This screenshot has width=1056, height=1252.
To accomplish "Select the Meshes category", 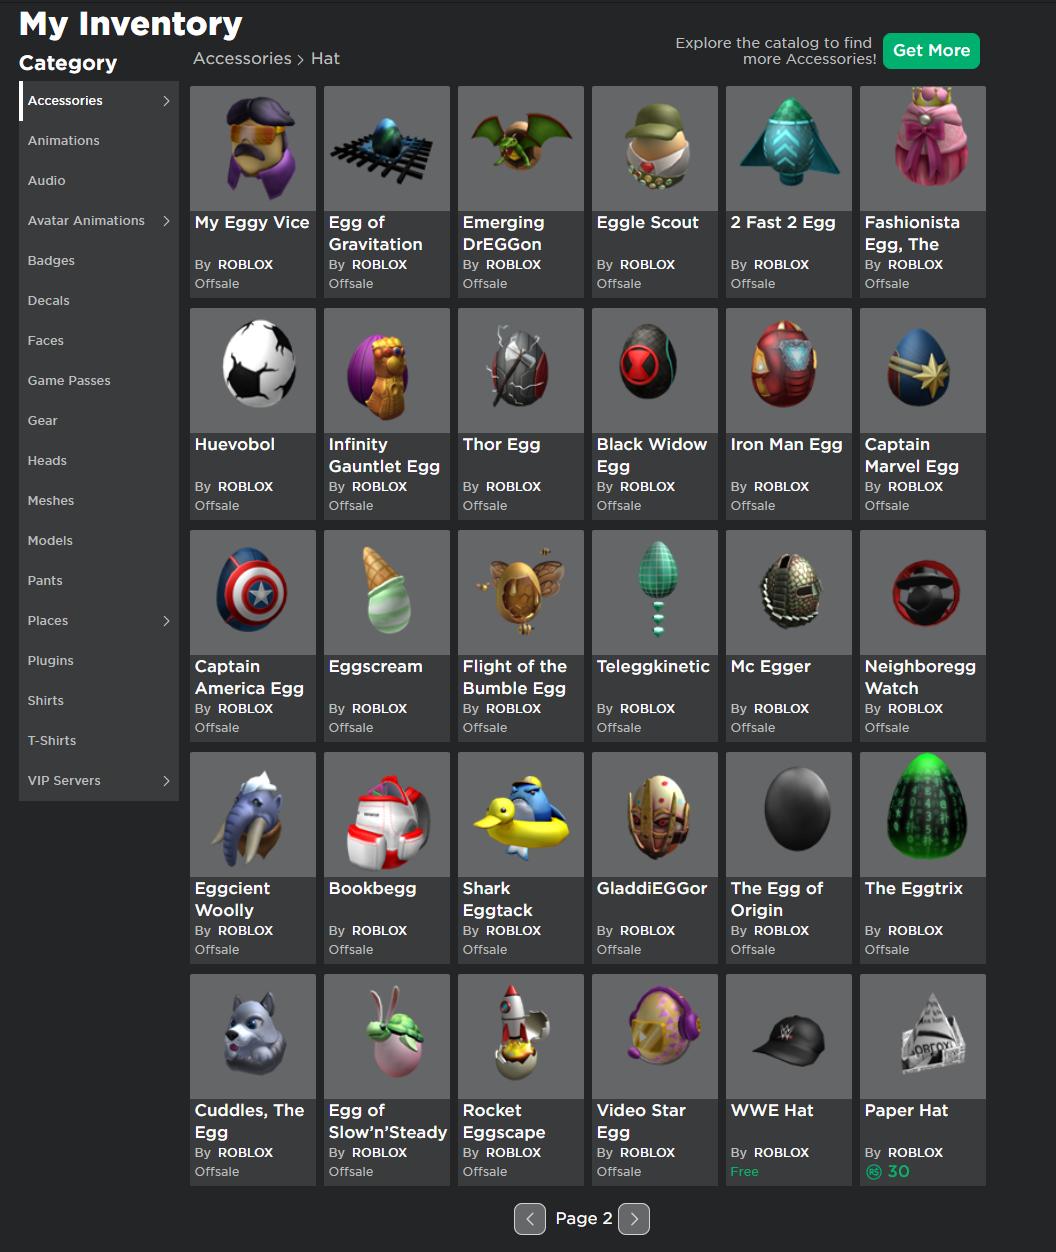I will point(99,501).
